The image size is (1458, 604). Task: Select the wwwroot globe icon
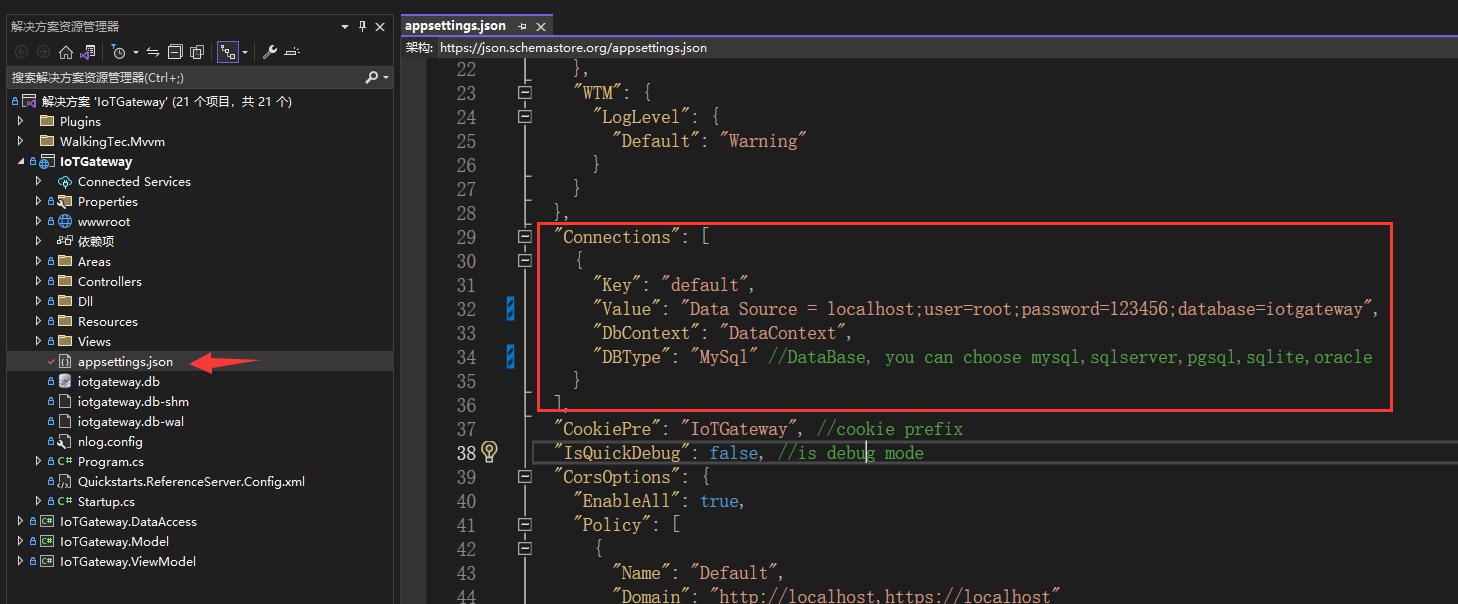point(65,221)
